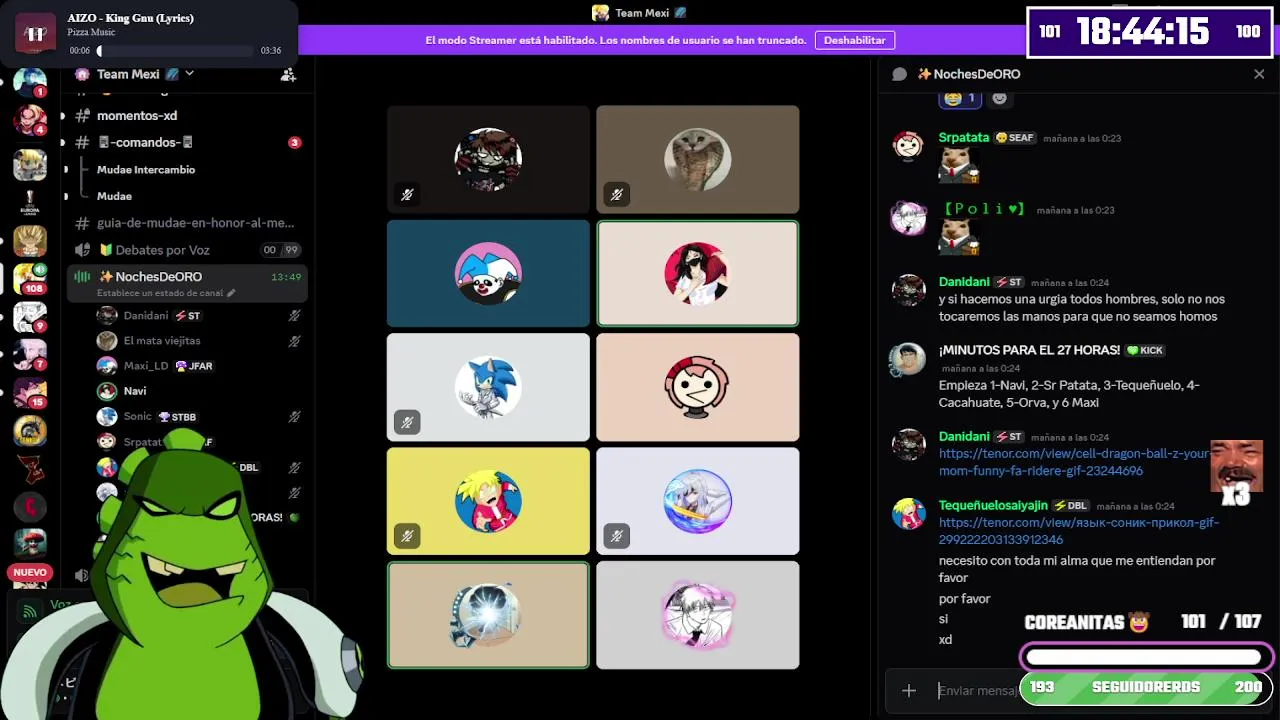Click the red NUEVO pill in server bar
1280x720 pixels.
[29, 573]
